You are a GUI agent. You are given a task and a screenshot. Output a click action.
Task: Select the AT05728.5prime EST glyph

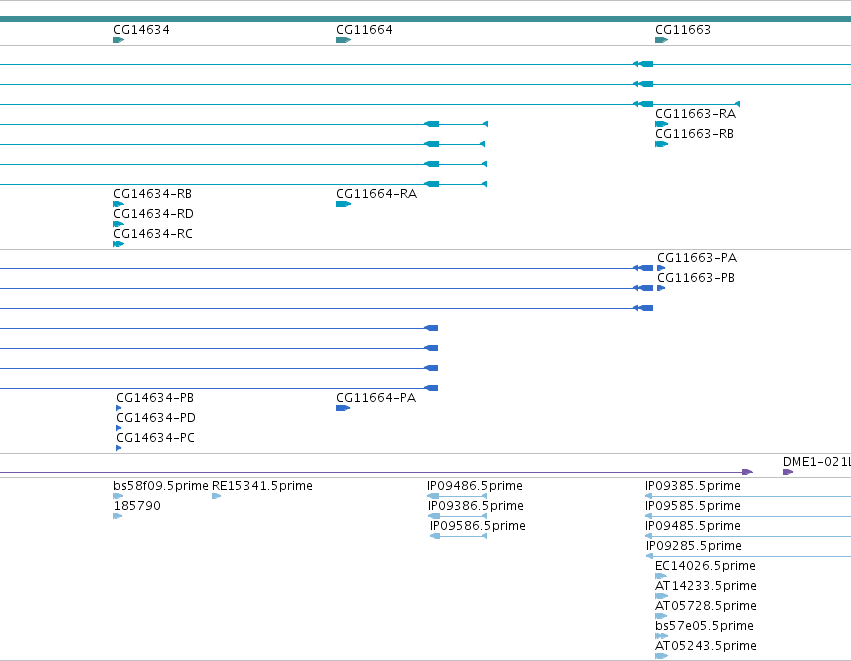661,616
